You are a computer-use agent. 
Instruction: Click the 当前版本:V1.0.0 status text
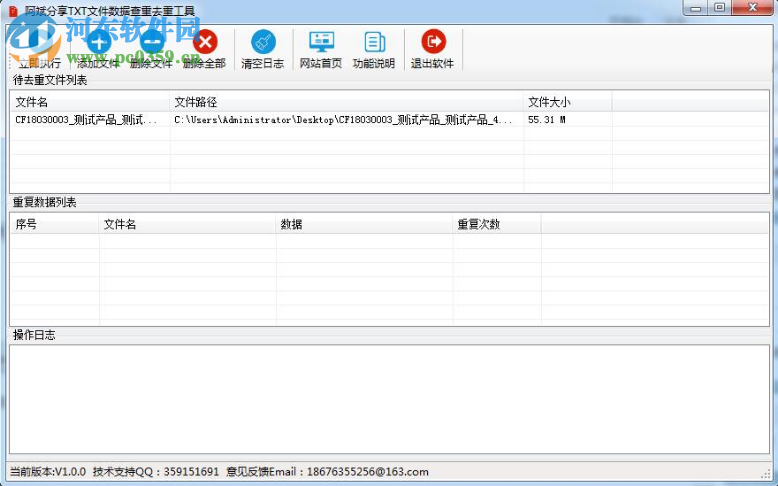tap(48, 472)
